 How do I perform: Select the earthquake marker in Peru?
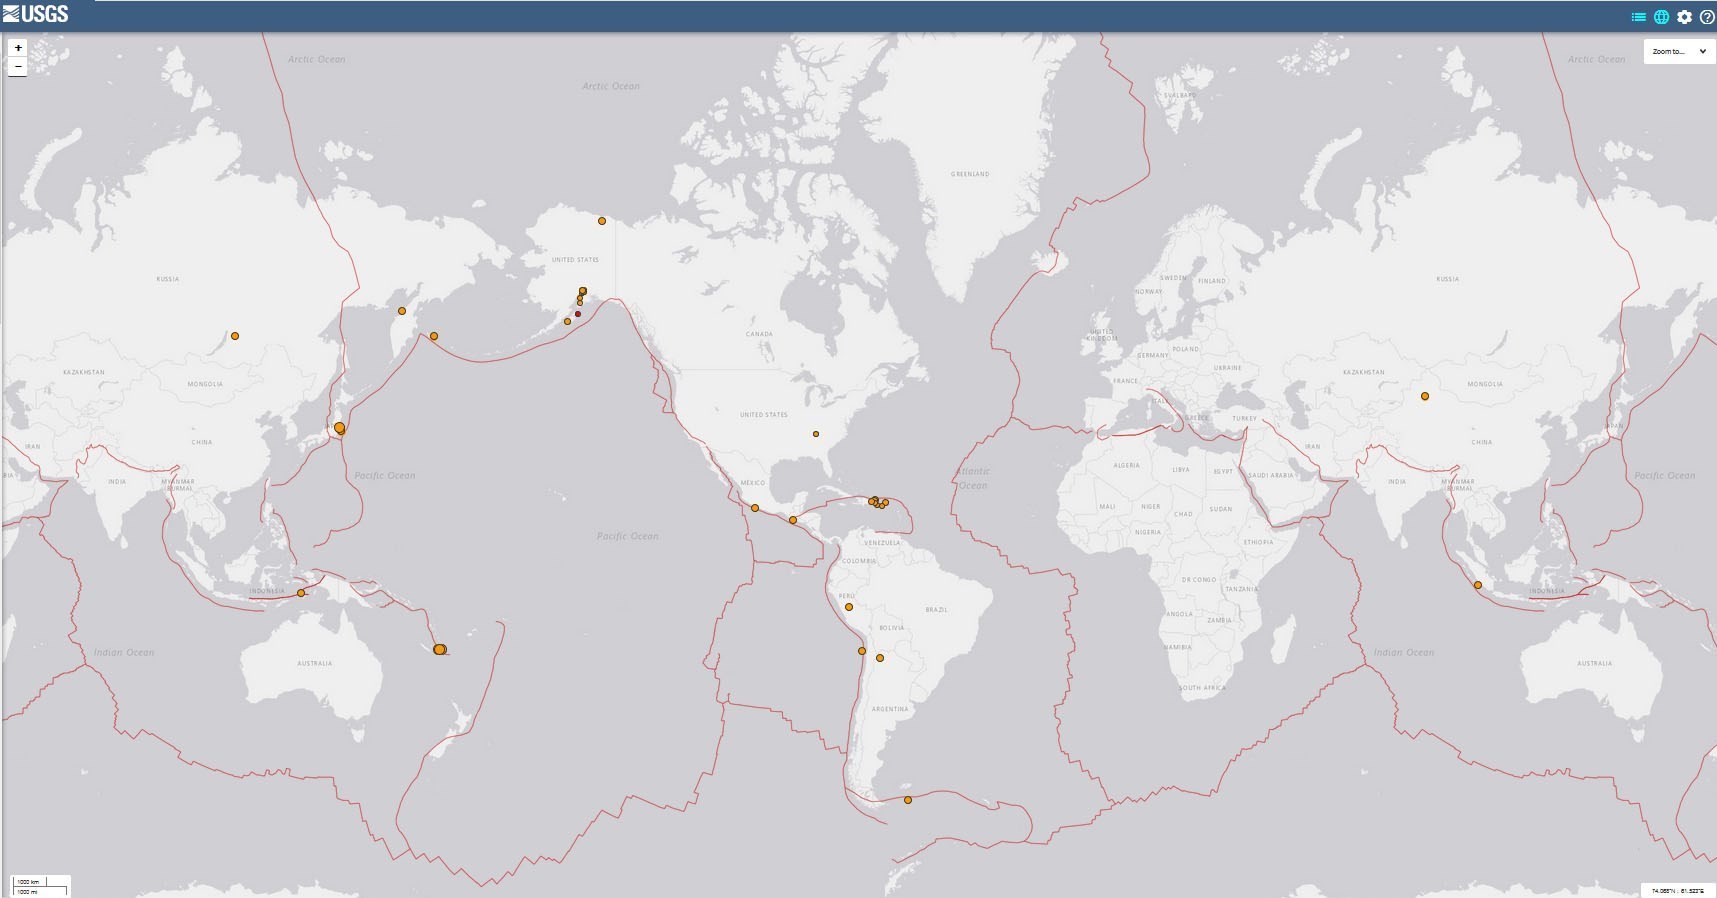coord(849,607)
